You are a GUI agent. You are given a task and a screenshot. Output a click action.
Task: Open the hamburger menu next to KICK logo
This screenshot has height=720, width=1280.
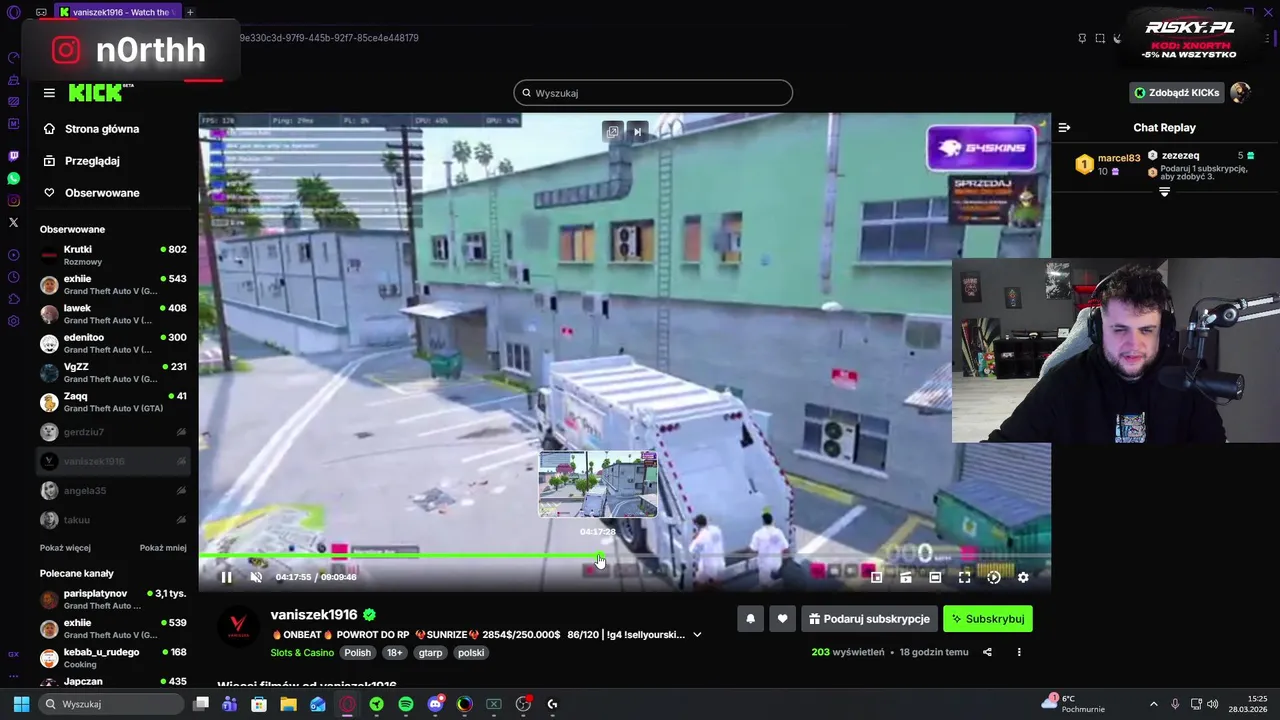[x=49, y=93]
